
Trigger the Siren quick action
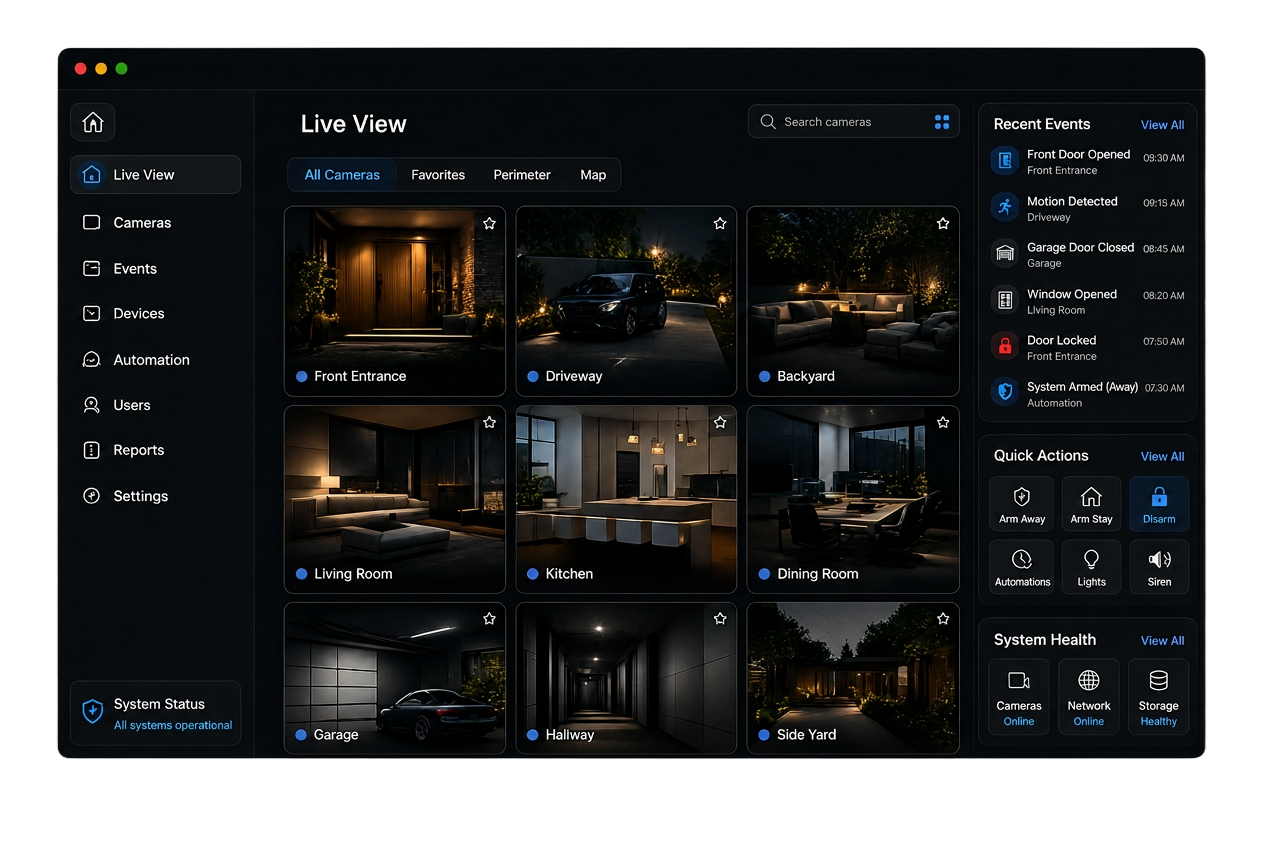1159,567
